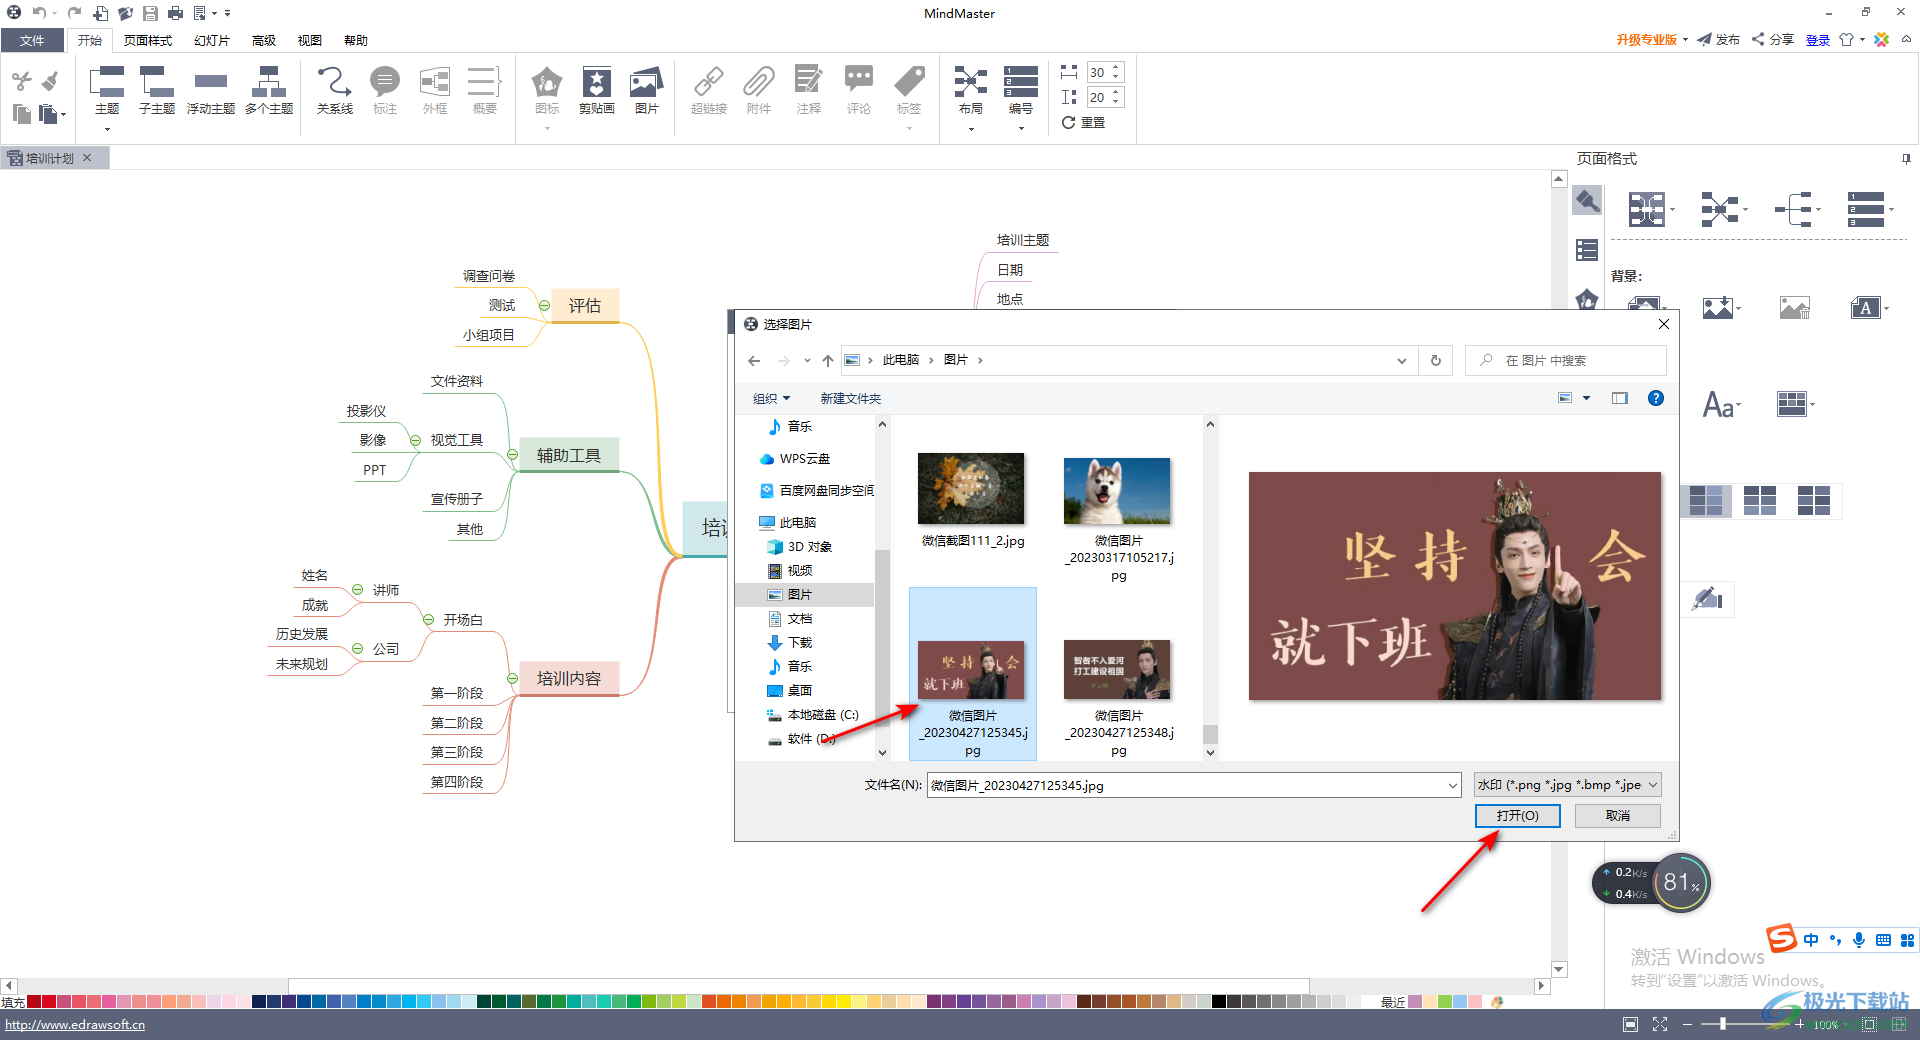Screen dimensions: 1920x1040
Task: Undo the last action in quick access toolbar
Action: 38,13
